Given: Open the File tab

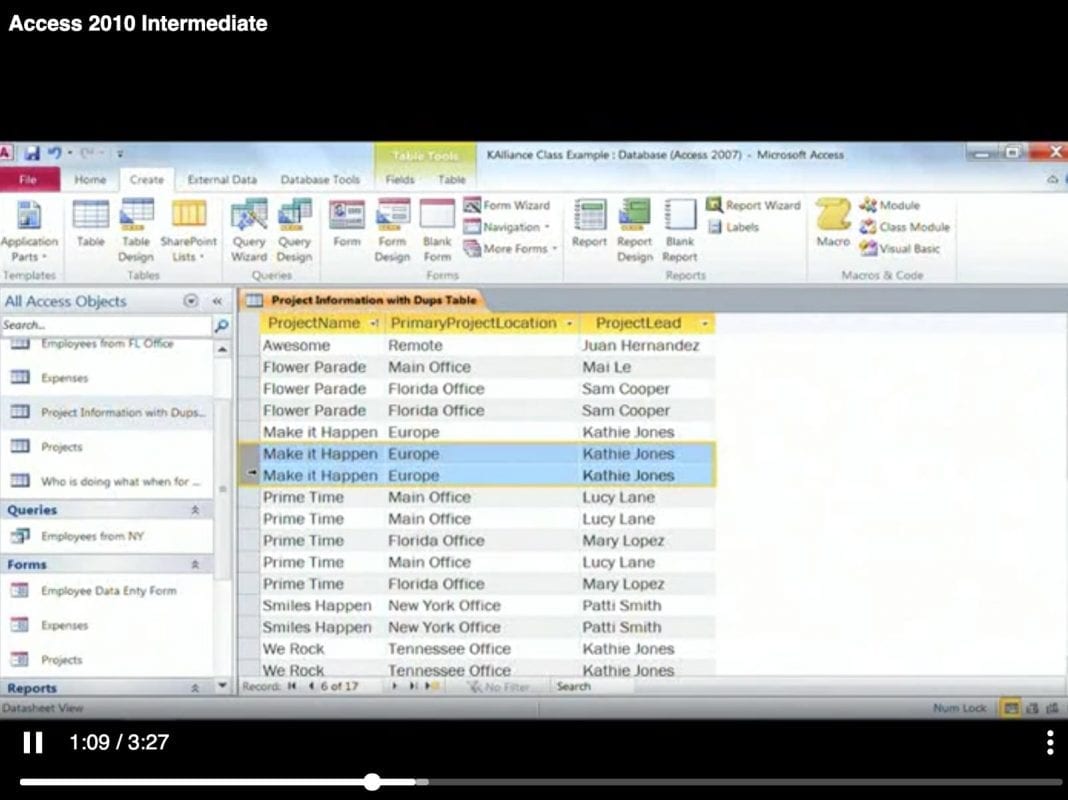Looking at the screenshot, I should pyautogui.click(x=28, y=179).
